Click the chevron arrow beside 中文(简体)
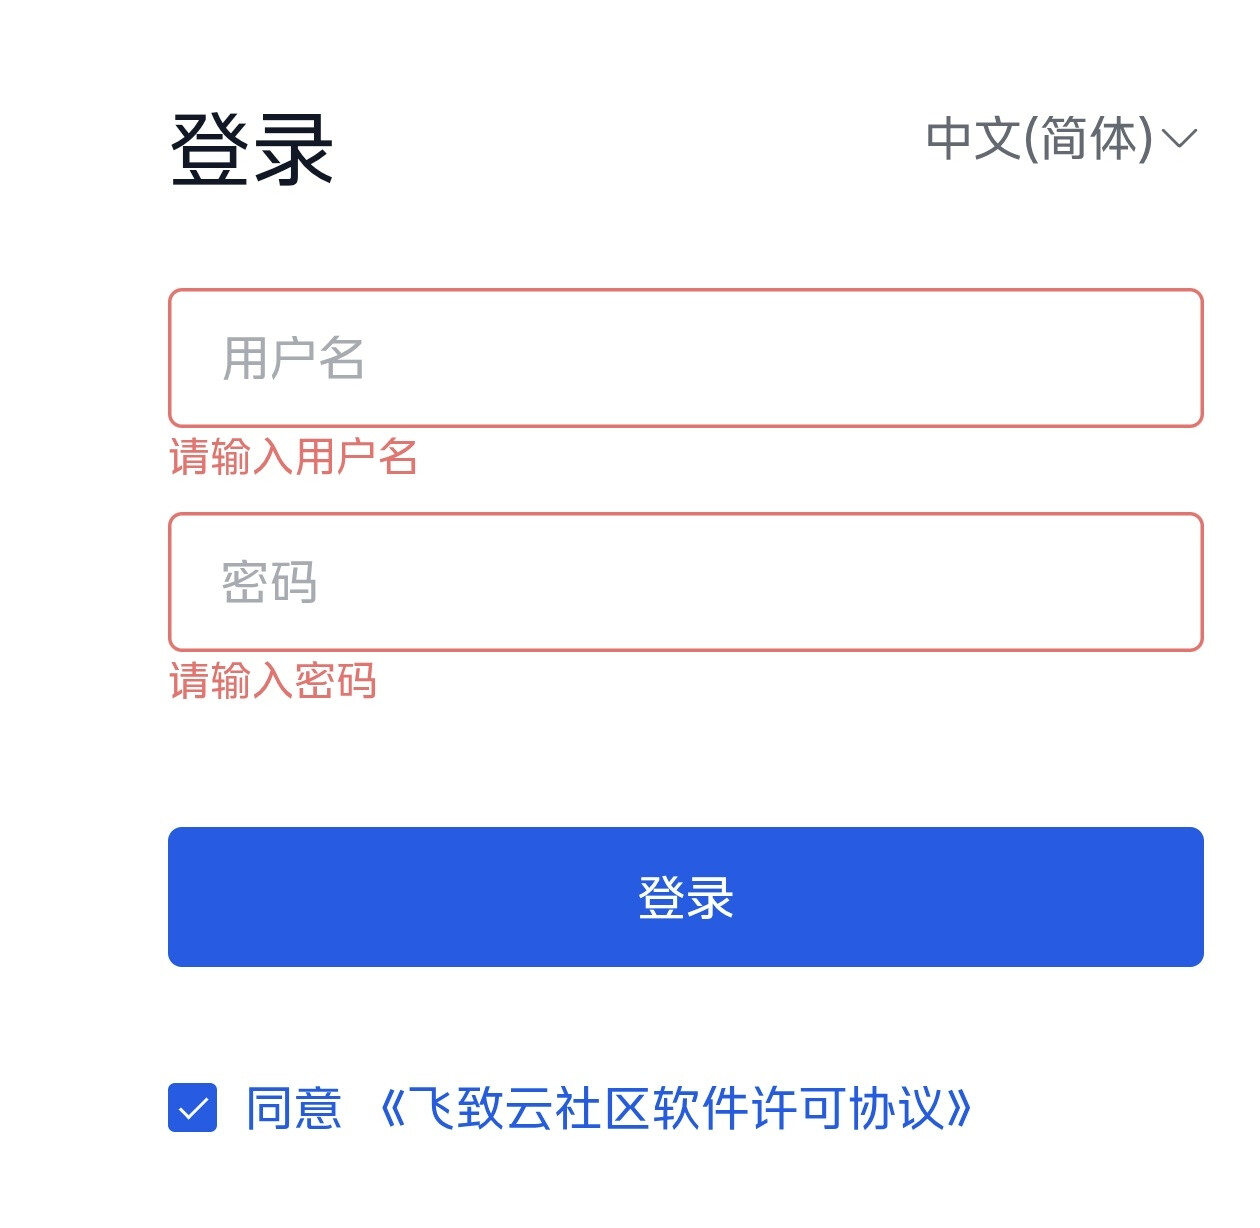 (x=1180, y=139)
